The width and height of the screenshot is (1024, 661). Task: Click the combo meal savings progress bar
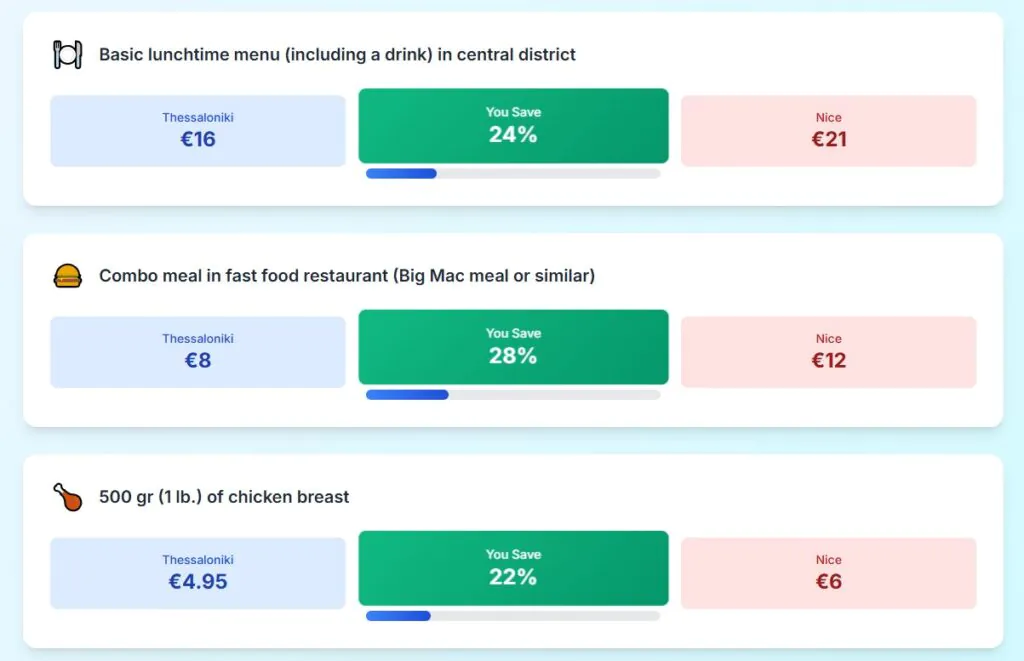(x=513, y=395)
